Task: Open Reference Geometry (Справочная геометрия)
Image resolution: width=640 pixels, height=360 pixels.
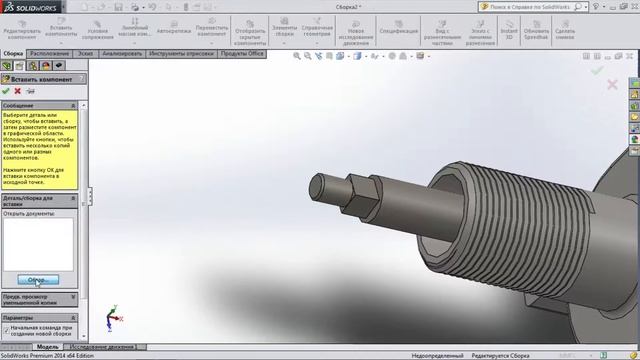Action: [x=317, y=28]
